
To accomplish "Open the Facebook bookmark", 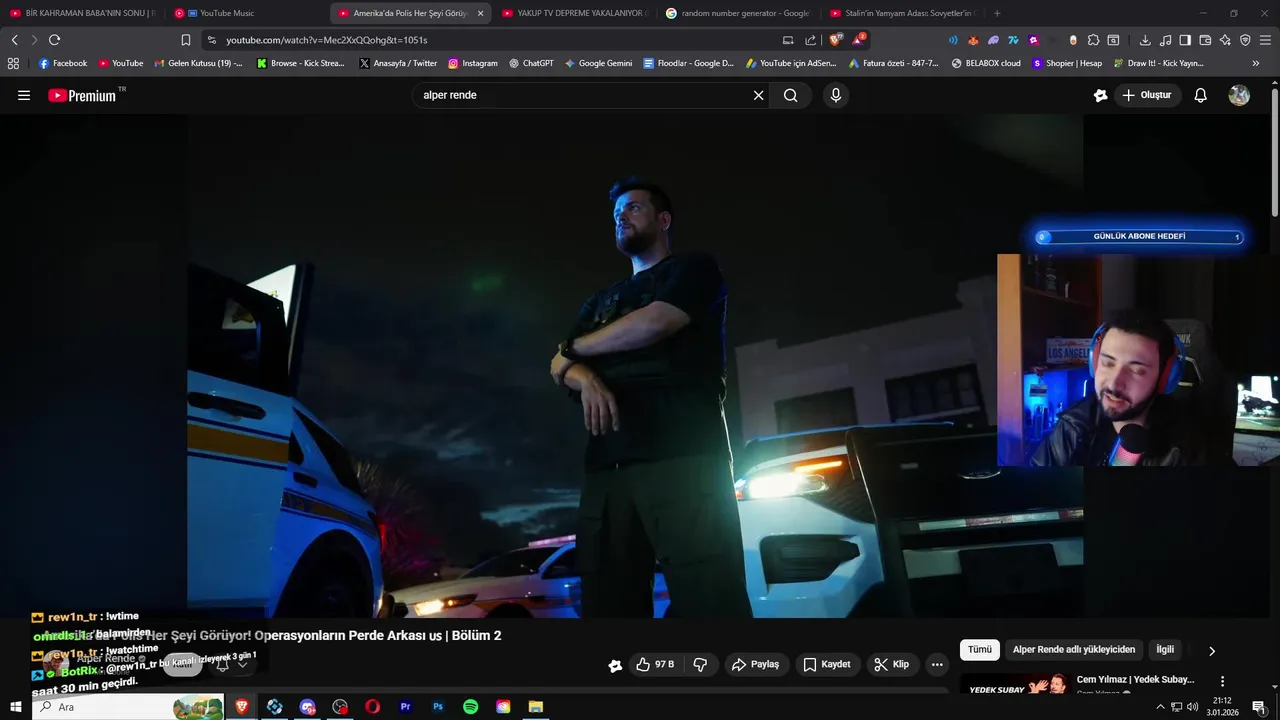I will point(63,63).
